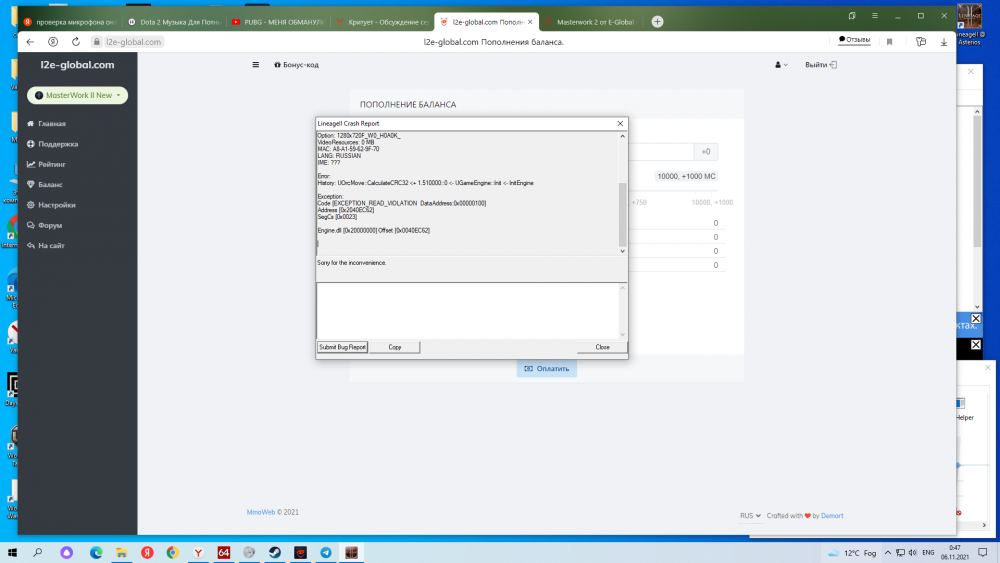Expand the RUS language selector in footer
The height and width of the screenshot is (563, 1000).
click(x=750, y=516)
